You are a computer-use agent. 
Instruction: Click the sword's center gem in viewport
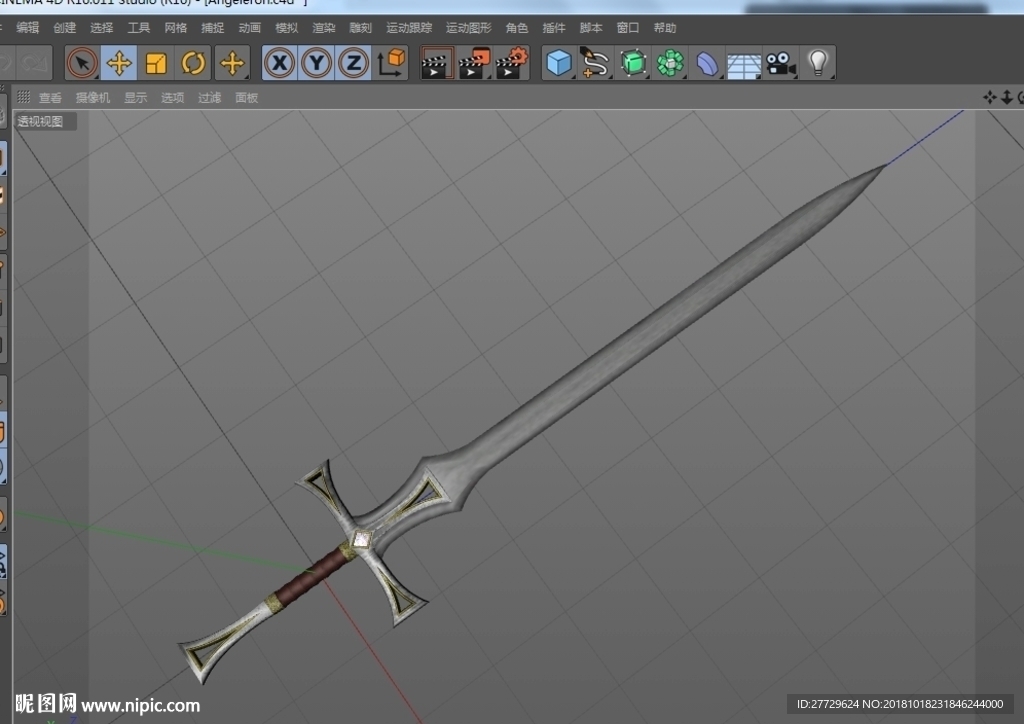click(361, 541)
